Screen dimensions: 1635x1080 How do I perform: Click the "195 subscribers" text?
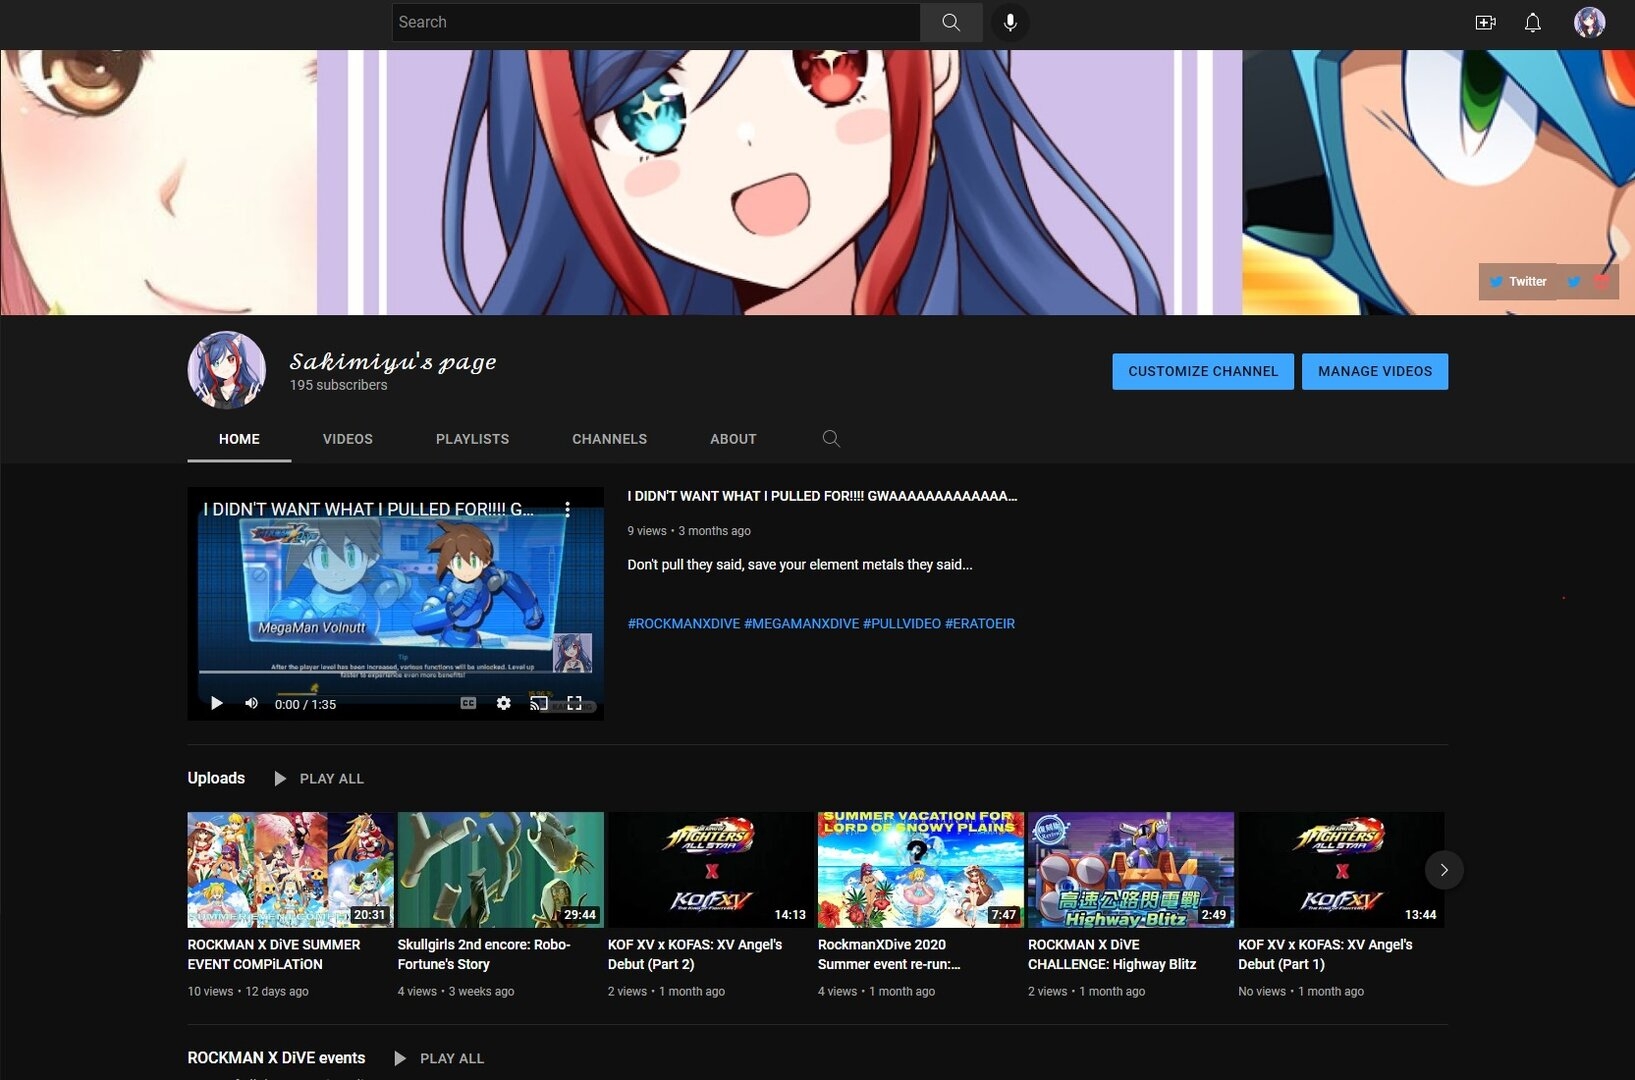pyautogui.click(x=338, y=385)
